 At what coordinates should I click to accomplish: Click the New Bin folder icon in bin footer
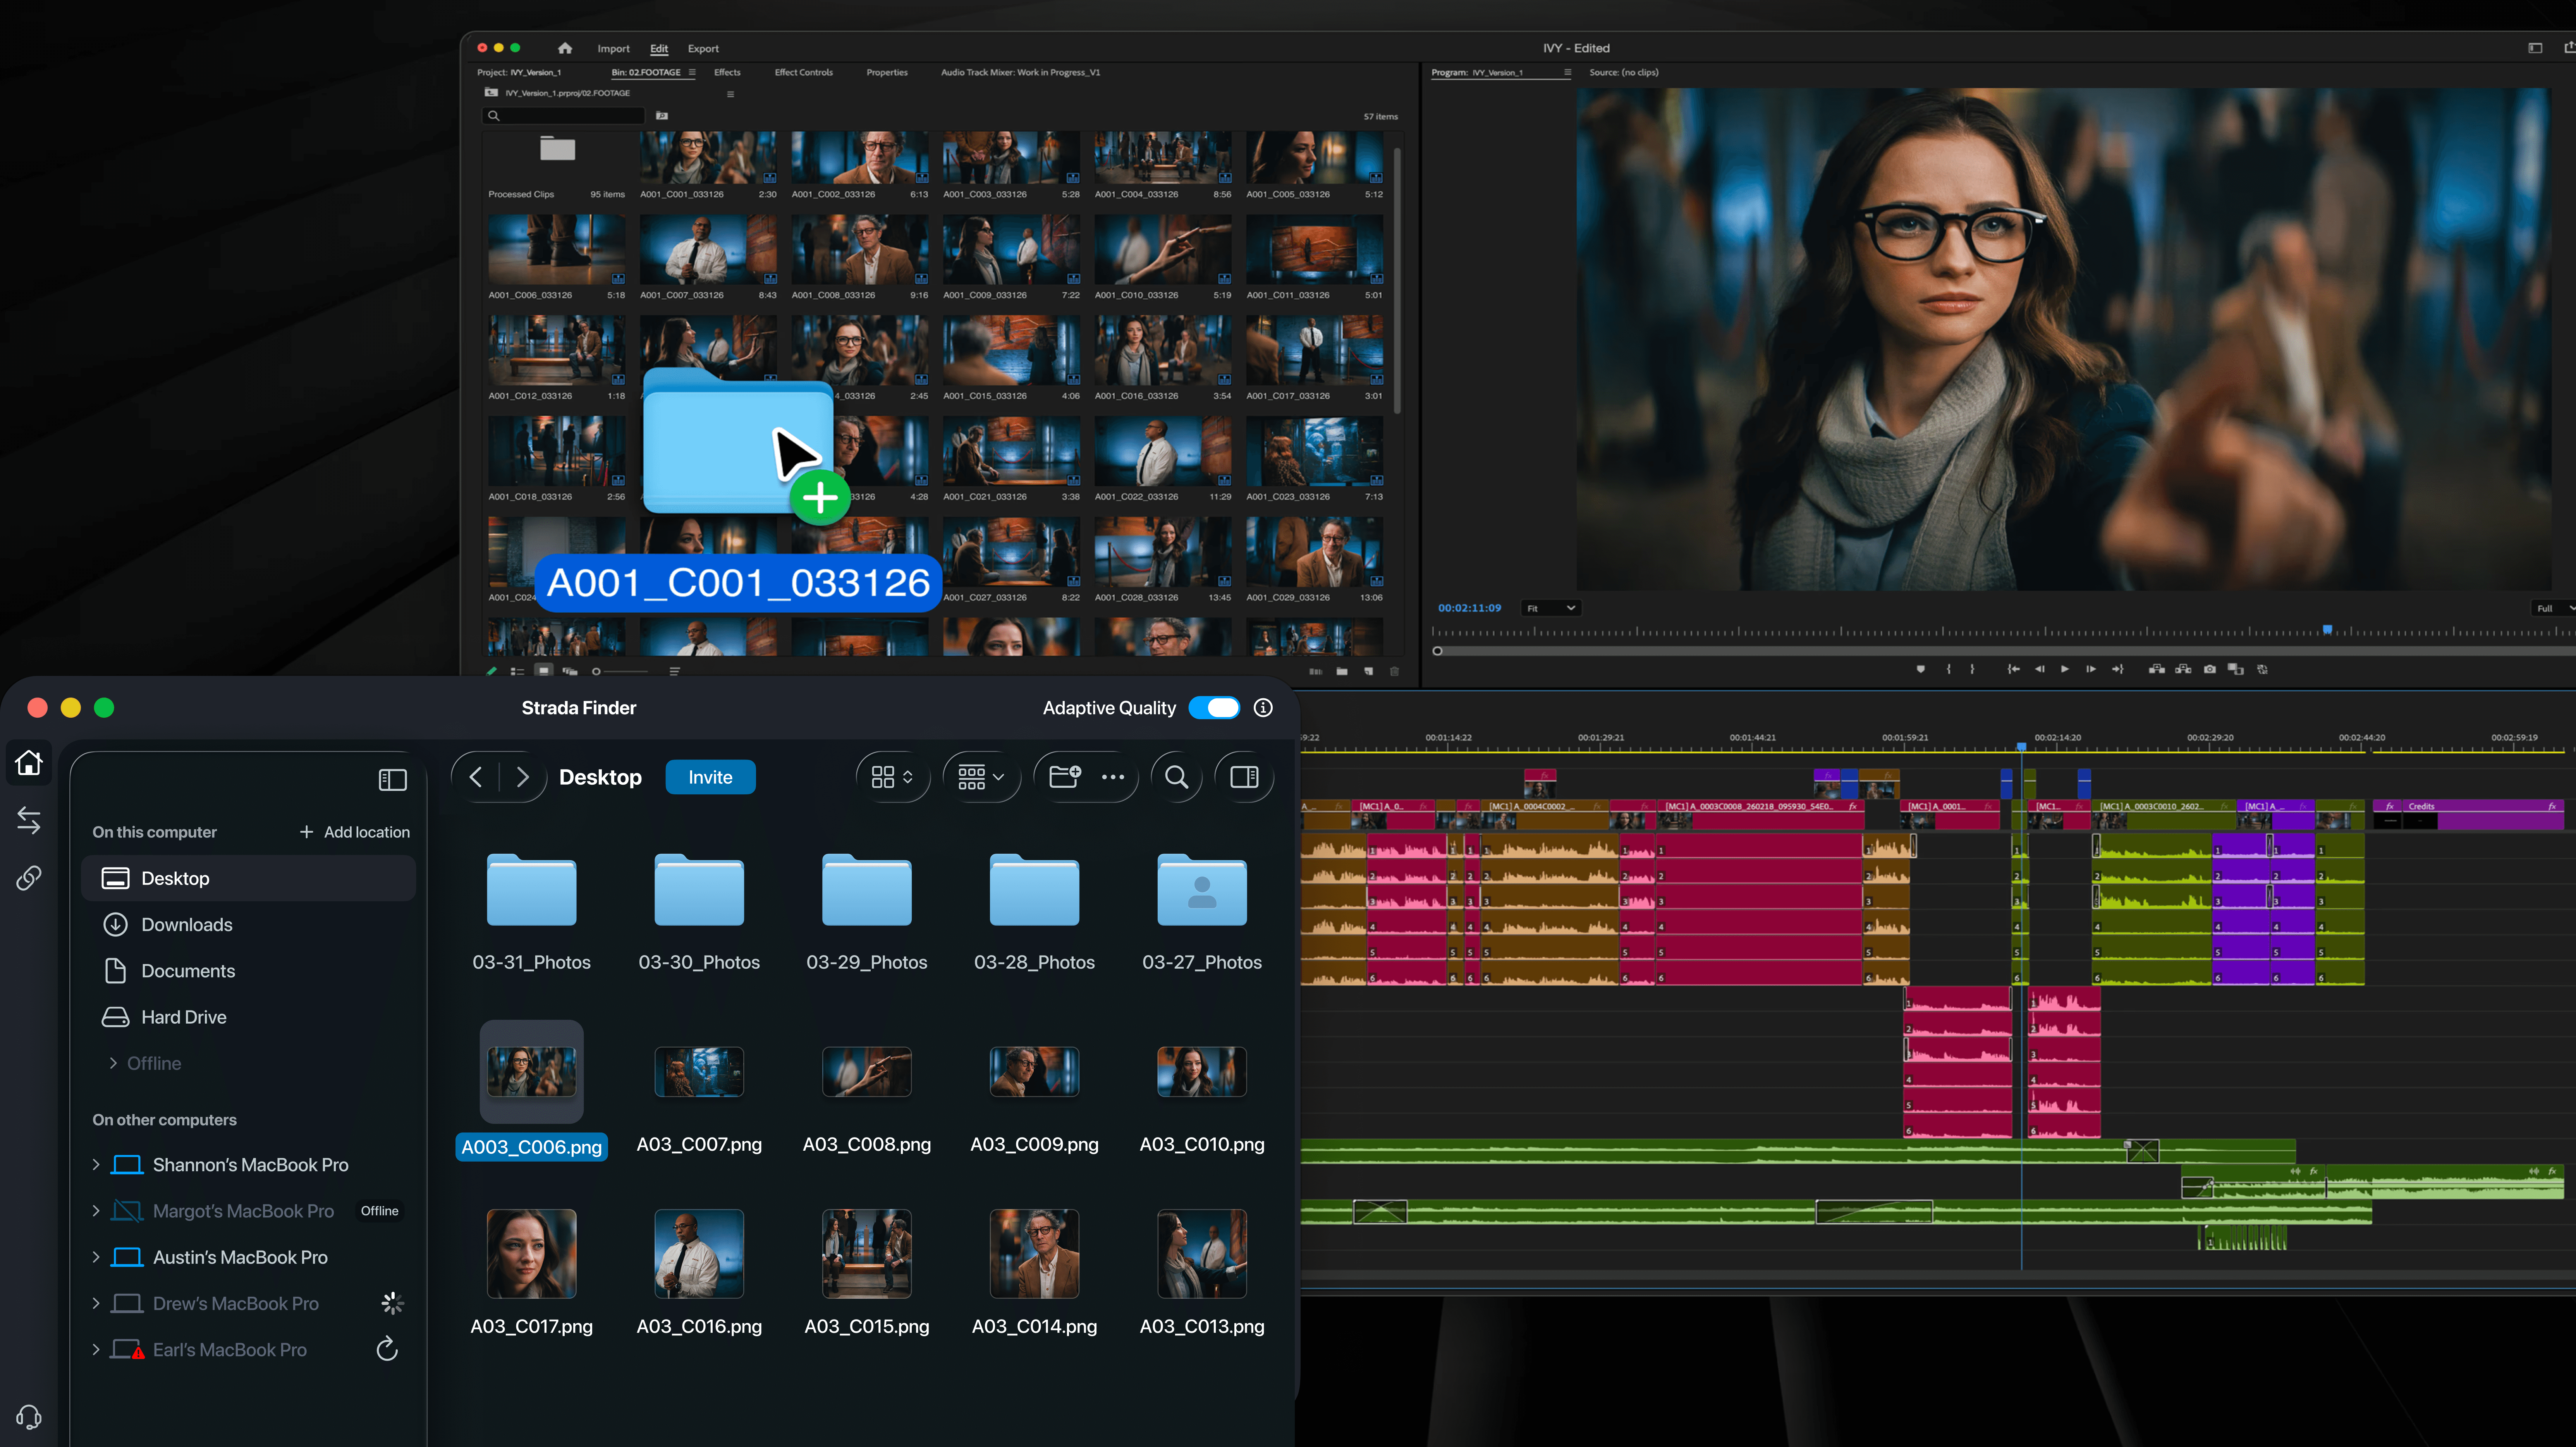[1342, 672]
